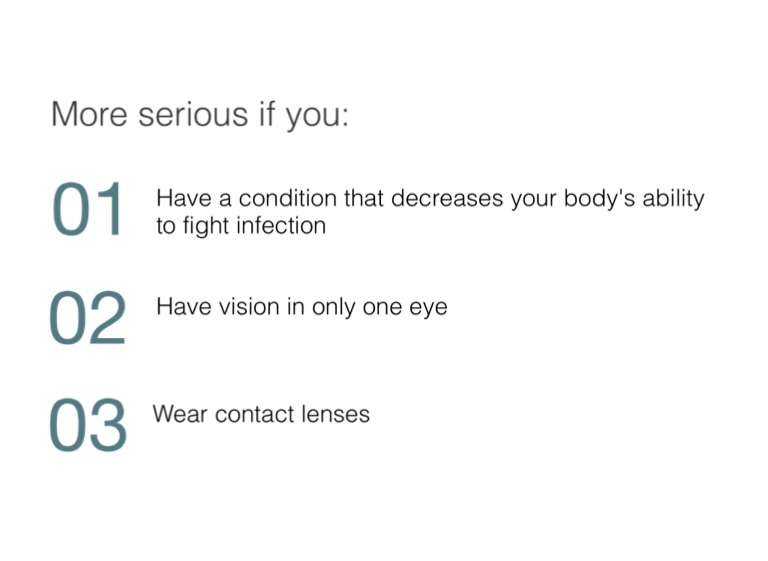
Task: Click the "More serious if you:" heading
Action: click(200, 114)
